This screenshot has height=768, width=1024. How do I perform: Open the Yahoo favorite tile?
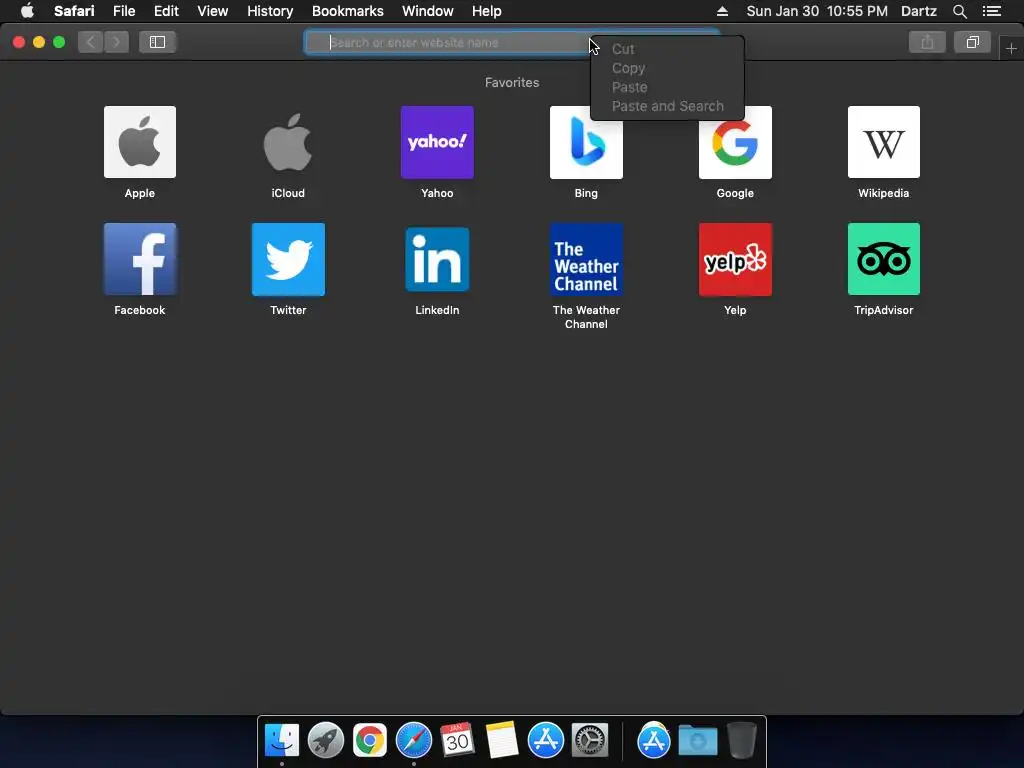click(x=437, y=142)
